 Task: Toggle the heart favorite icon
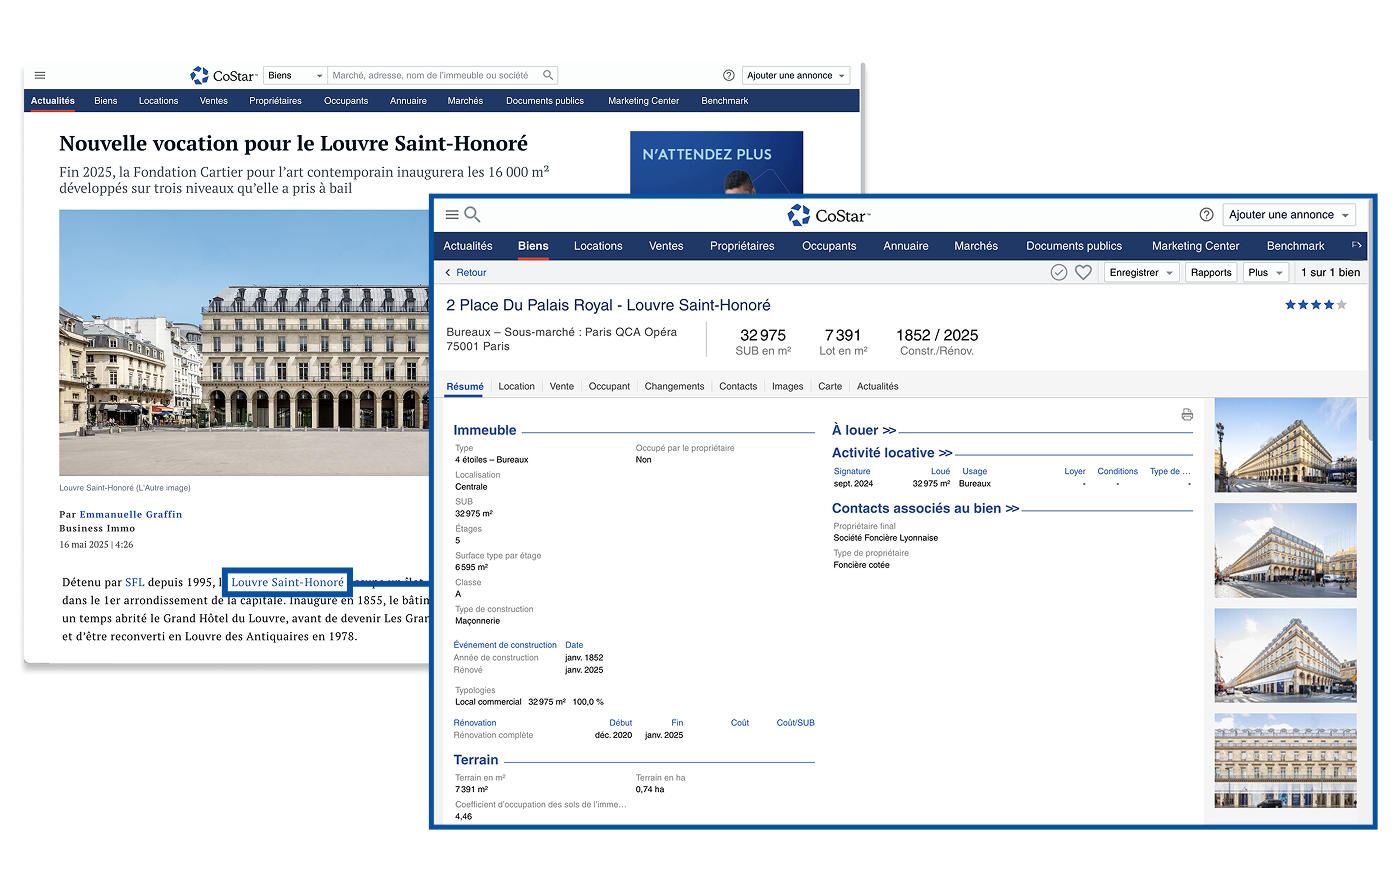tap(1083, 272)
